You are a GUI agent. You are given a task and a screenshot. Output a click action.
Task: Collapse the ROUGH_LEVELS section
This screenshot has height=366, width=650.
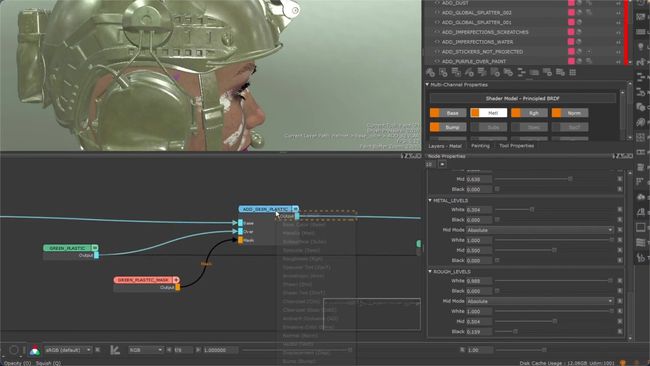pyautogui.click(x=430, y=271)
